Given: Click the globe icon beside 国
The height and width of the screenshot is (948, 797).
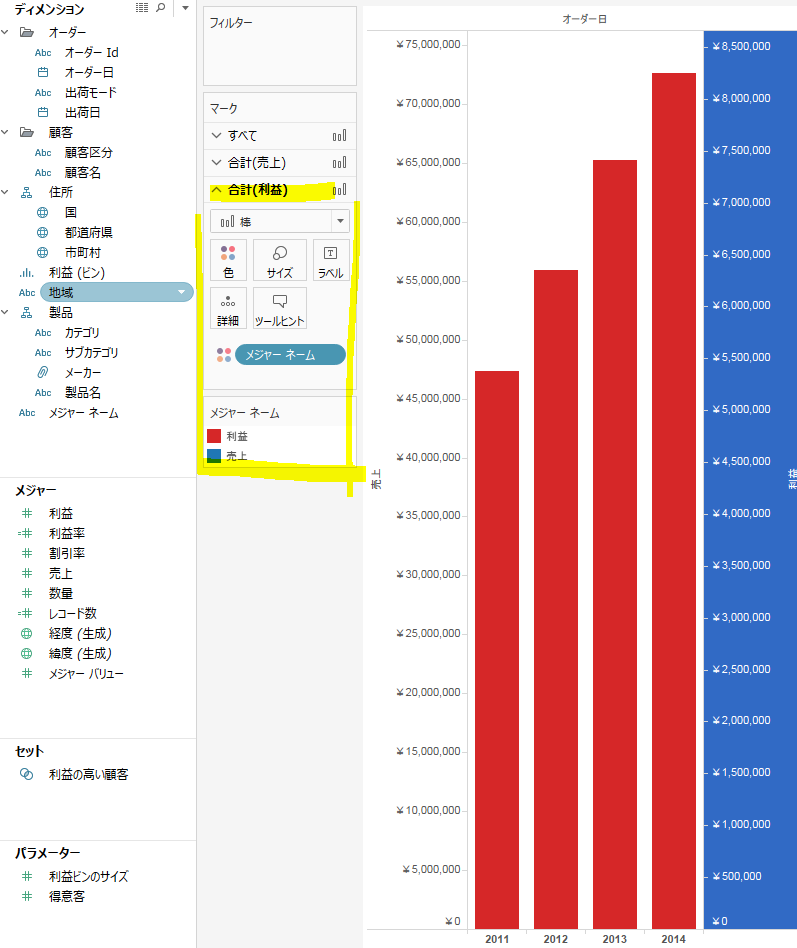Looking at the screenshot, I should click(42, 212).
